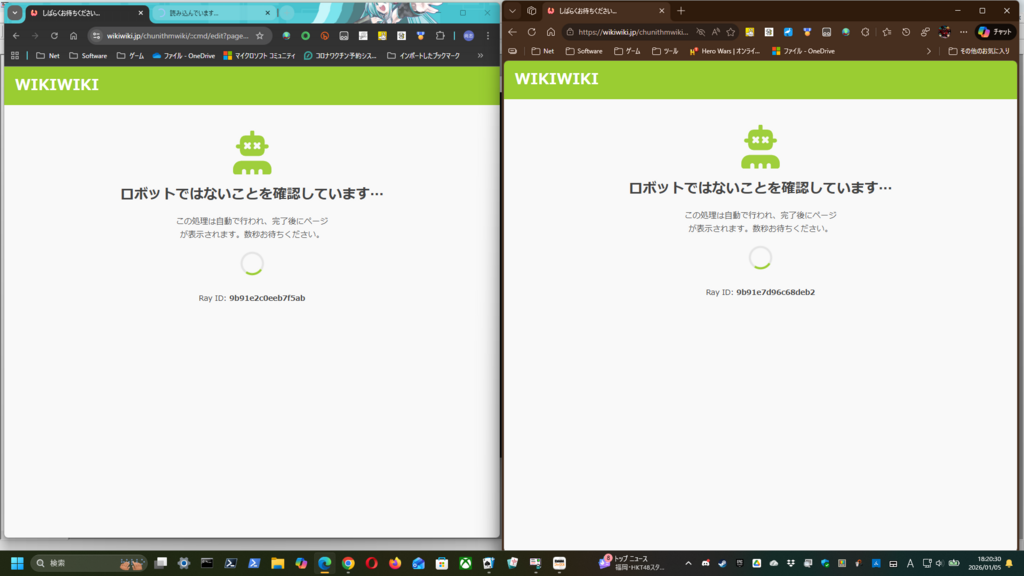The width and height of the screenshot is (1024, 576).
Task: Click the WIKIWIKI logo in Chrome page
Action: click(x=57, y=85)
